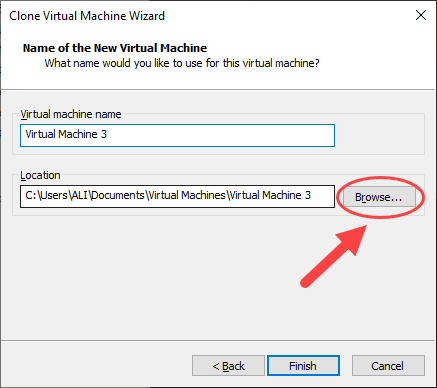Close the wizard window with X
Screen dimensions: 437x388
421,15
